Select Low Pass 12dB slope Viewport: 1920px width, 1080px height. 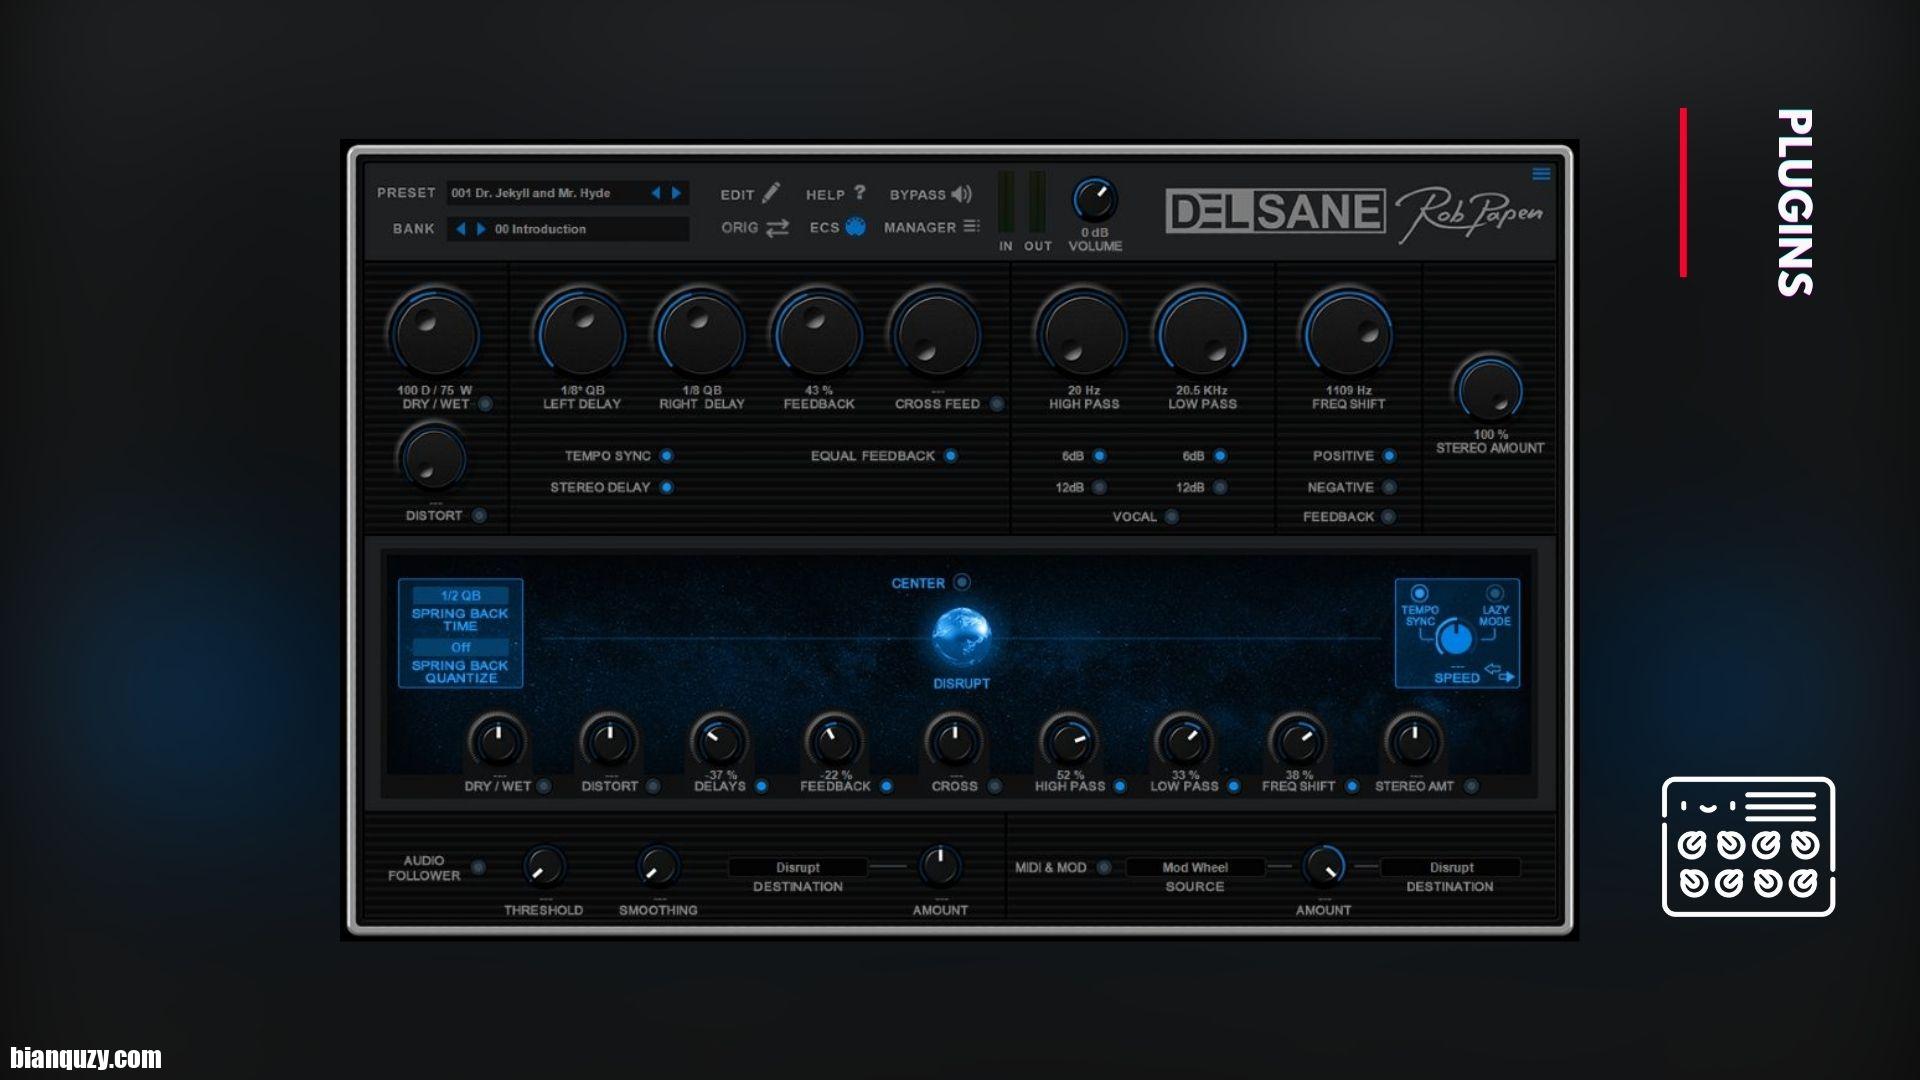coord(1220,487)
